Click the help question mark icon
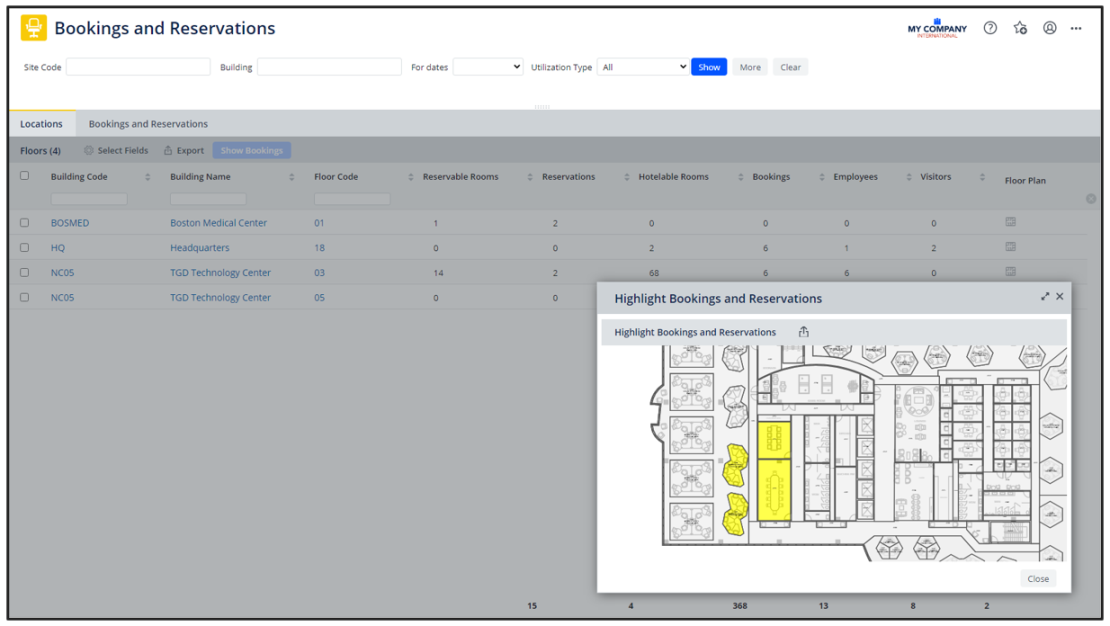The image size is (1110, 626). [x=990, y=28]
